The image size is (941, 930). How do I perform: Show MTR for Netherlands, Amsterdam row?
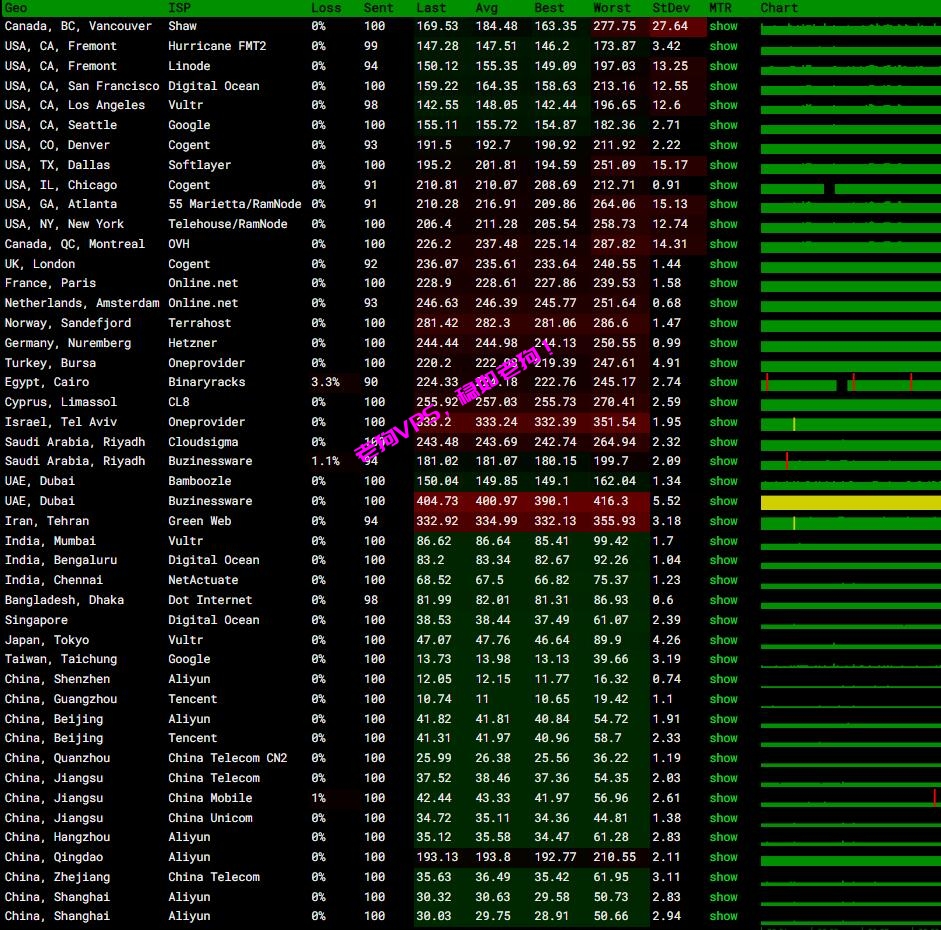coord(723,303)
